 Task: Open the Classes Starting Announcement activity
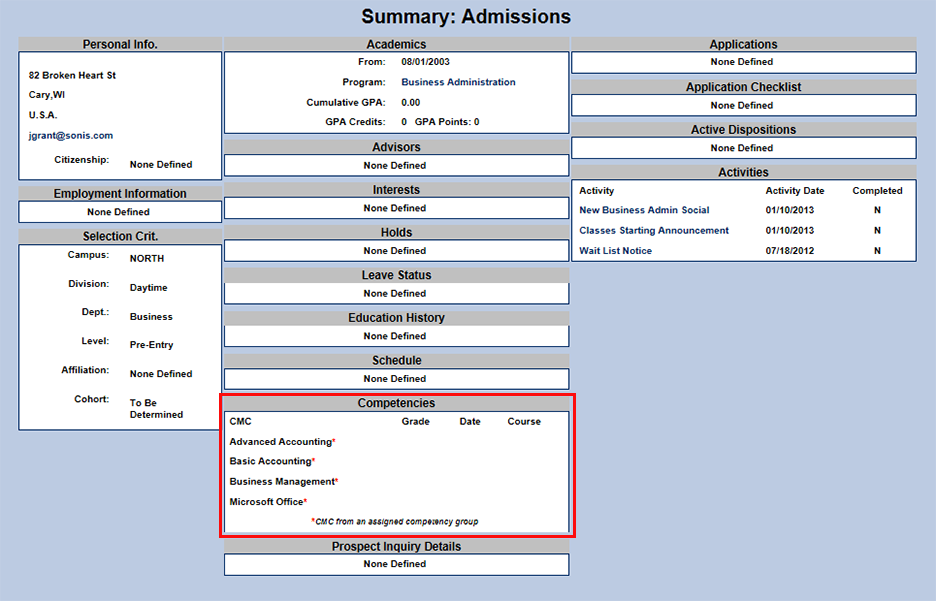[654, 230]
